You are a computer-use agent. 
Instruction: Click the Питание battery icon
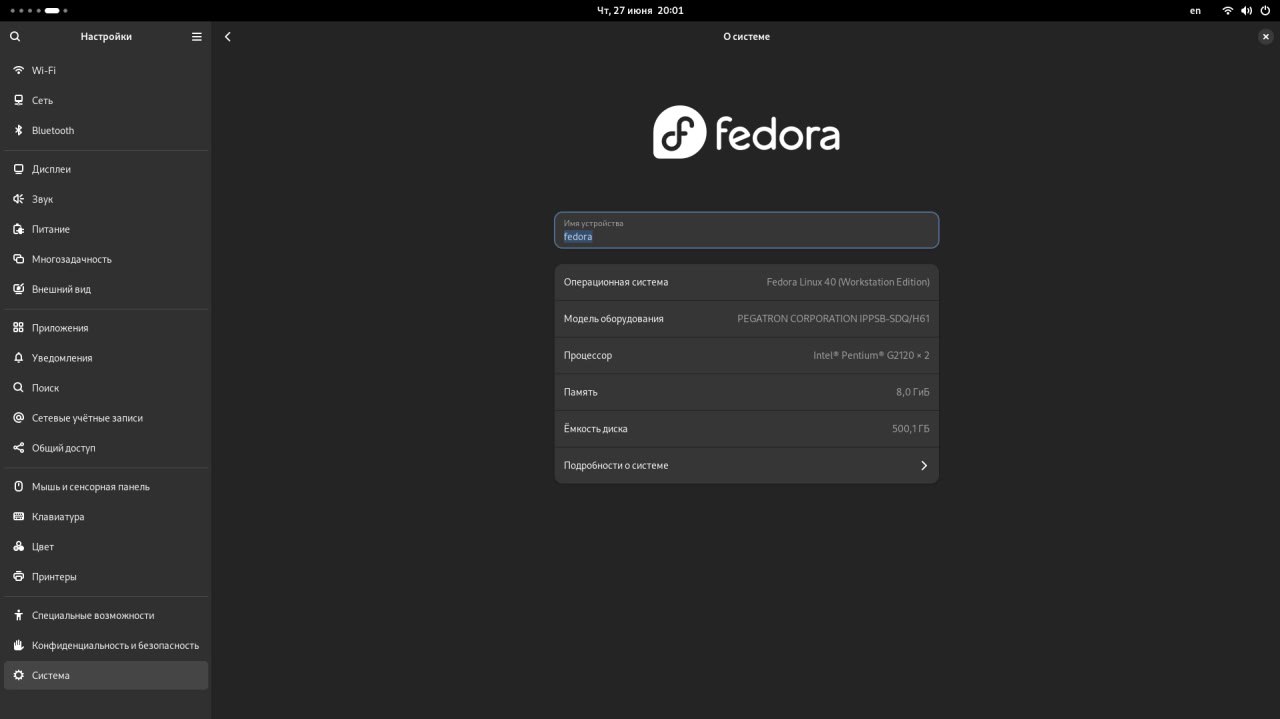point(18,229)
